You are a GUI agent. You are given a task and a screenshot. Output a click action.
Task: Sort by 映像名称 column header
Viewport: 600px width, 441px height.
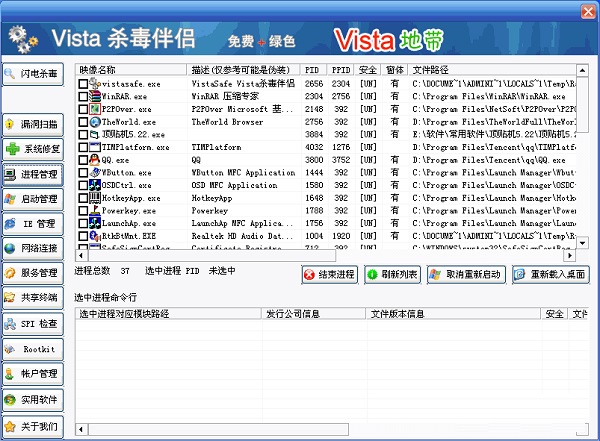(x=131, y=70)
